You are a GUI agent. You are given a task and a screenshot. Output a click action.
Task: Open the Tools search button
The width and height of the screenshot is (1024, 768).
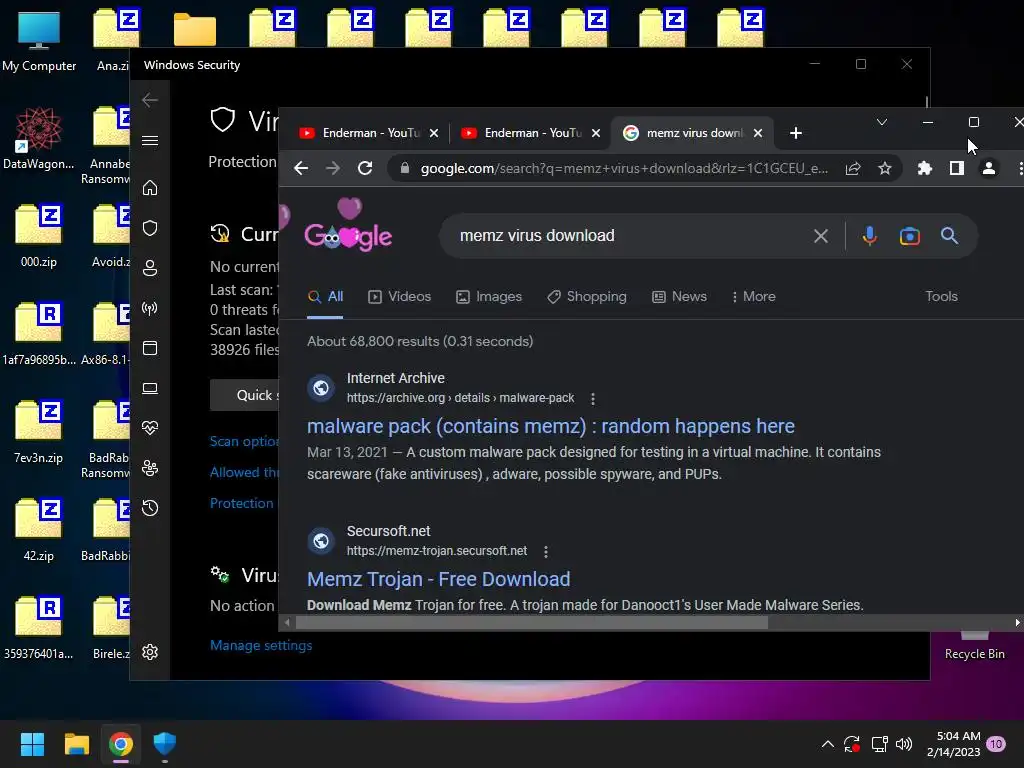(x=941, y=296)
